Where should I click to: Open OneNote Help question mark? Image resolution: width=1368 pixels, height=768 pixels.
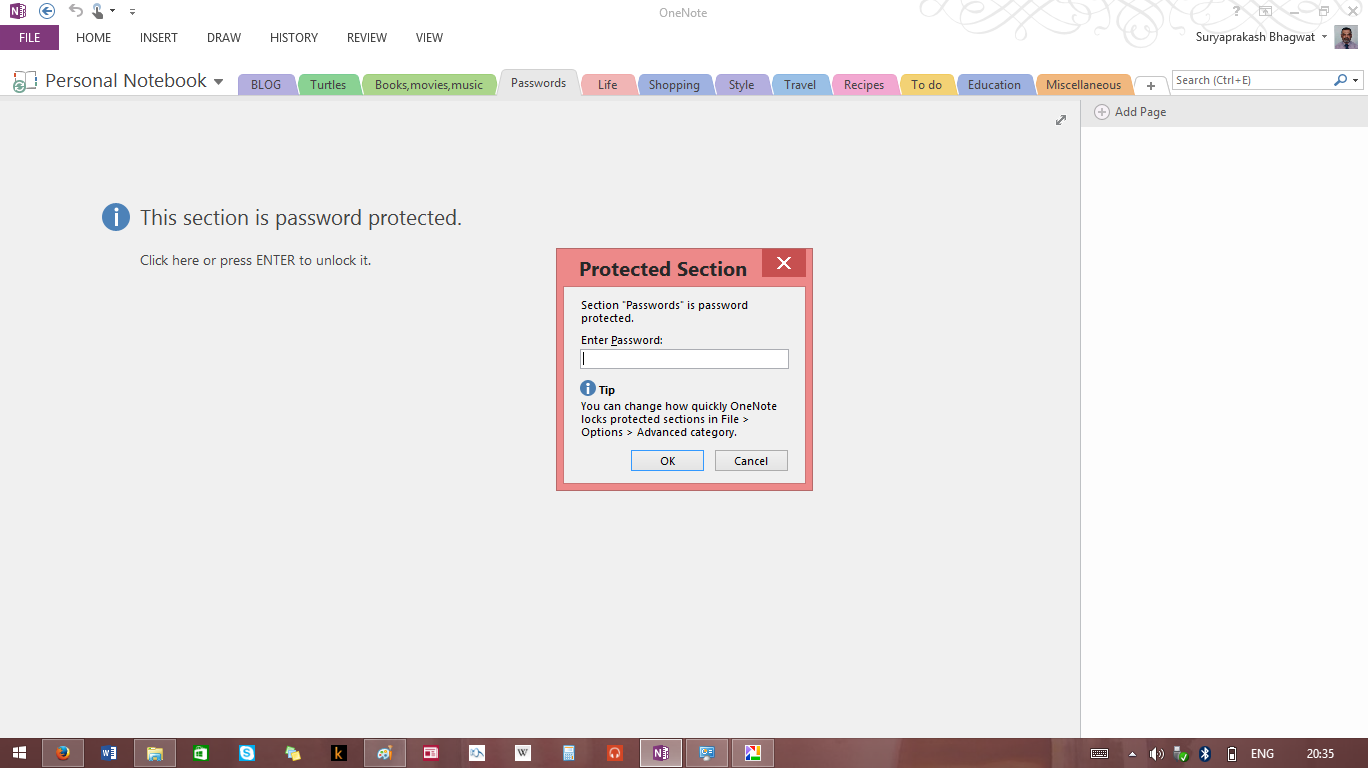point(1237,11)
